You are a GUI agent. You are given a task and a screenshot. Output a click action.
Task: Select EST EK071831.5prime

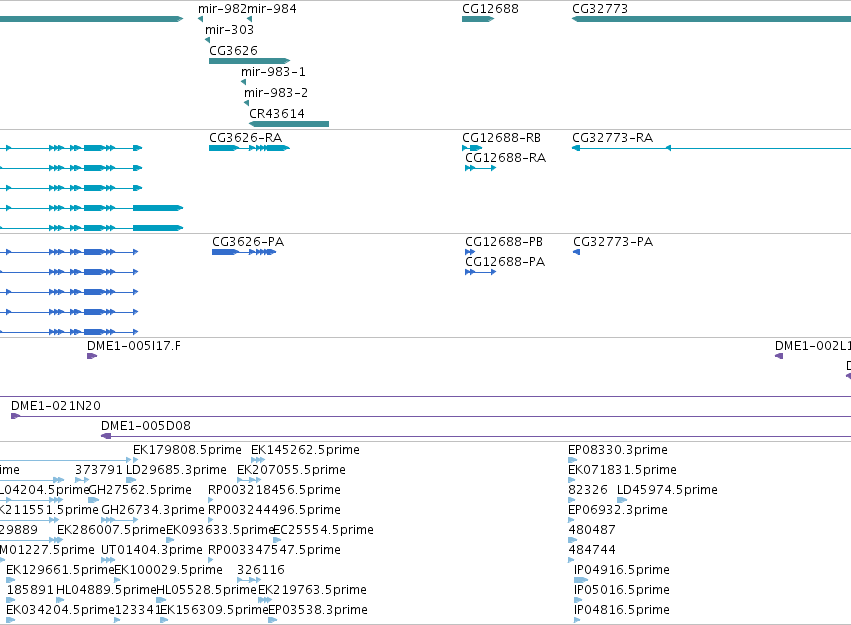point(623,470)
